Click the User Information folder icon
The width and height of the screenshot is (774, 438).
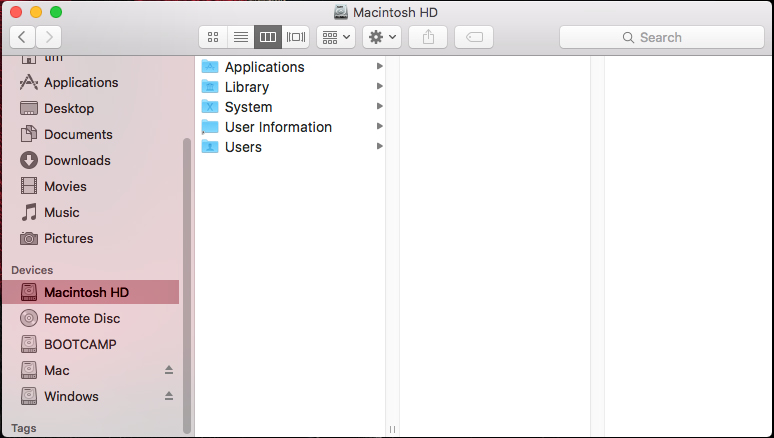point(210,126)
